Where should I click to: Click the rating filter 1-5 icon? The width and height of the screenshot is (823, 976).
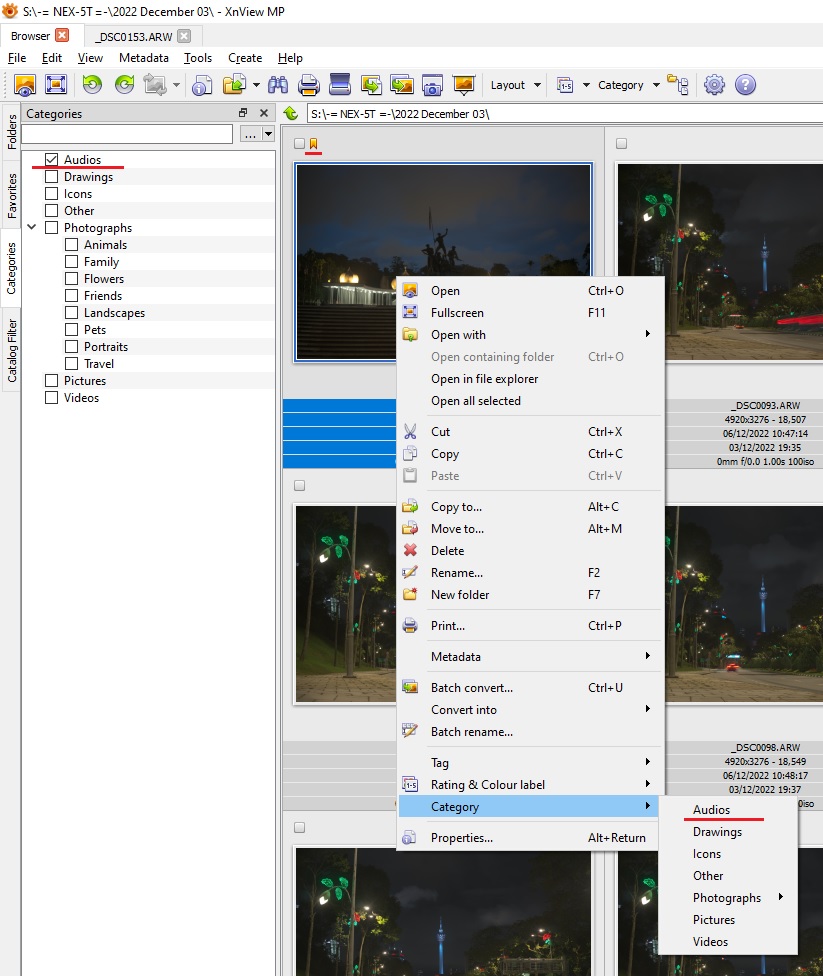[565, 85]
